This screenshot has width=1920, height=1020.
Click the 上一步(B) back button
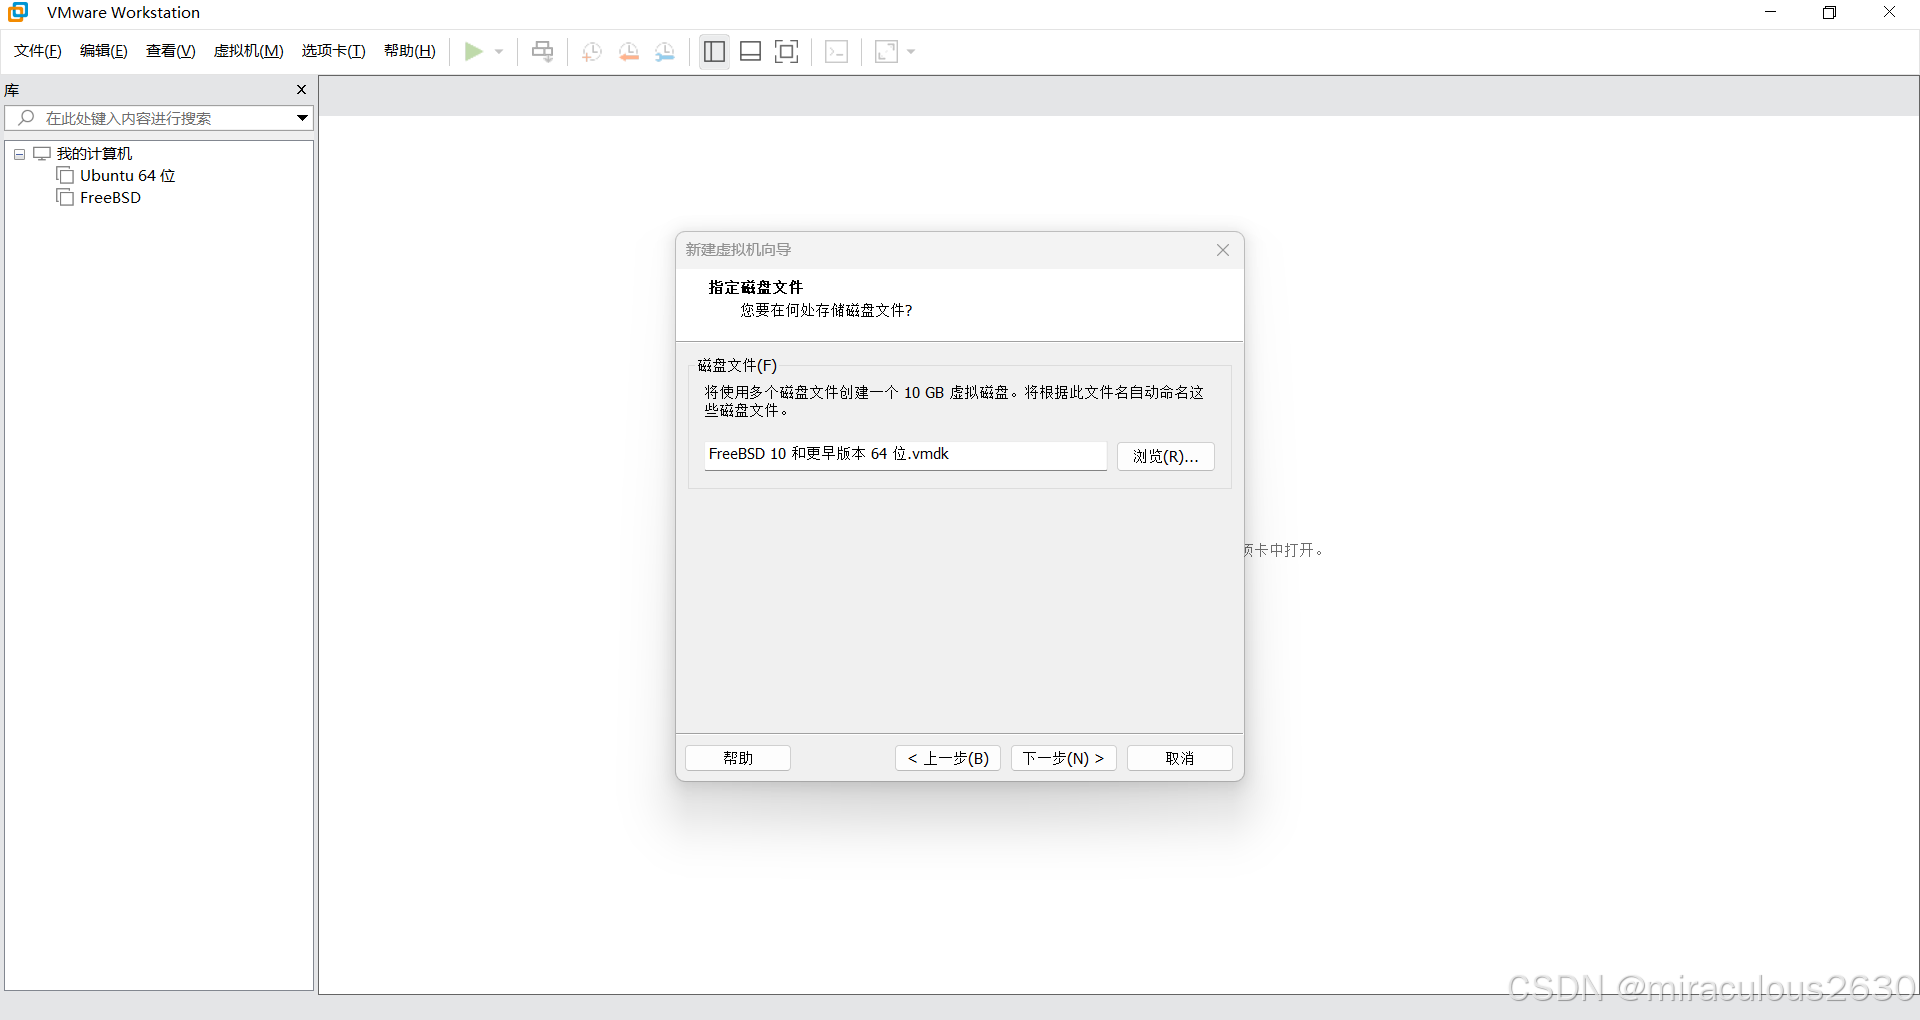pos(948,758)
